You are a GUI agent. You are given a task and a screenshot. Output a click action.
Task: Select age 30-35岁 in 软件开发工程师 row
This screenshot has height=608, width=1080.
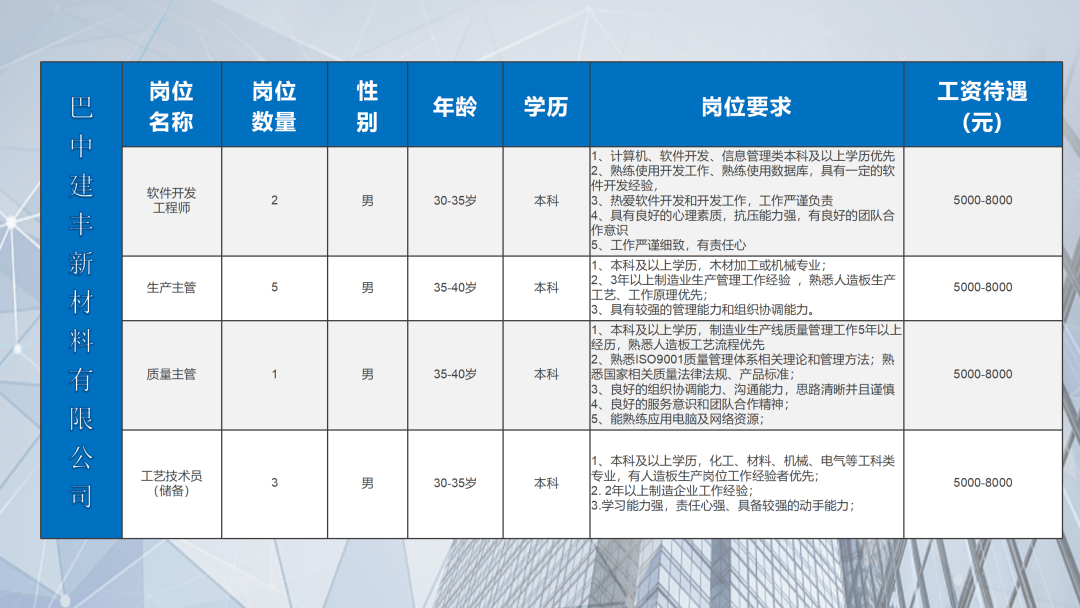click(455, 200)
